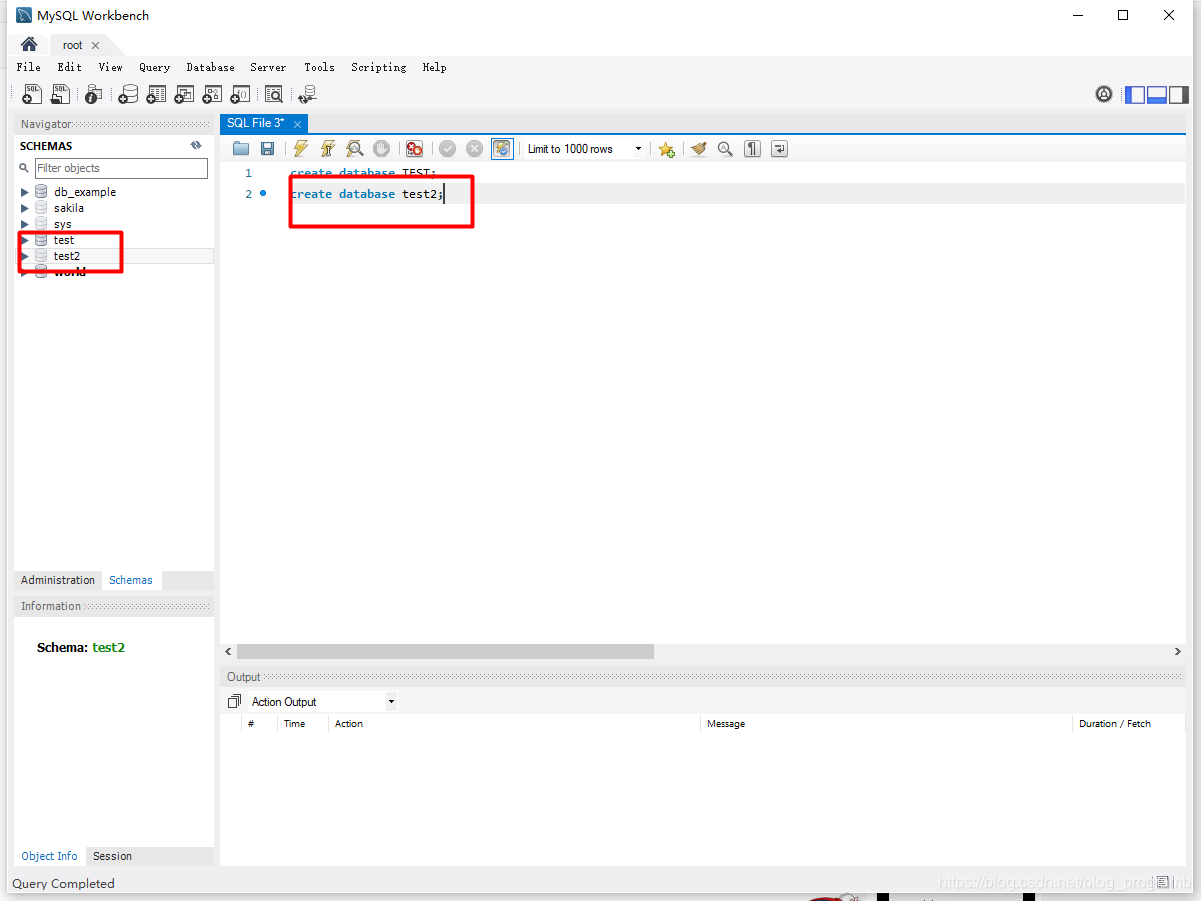Expand the sys schema node

(x=25, y=224)
